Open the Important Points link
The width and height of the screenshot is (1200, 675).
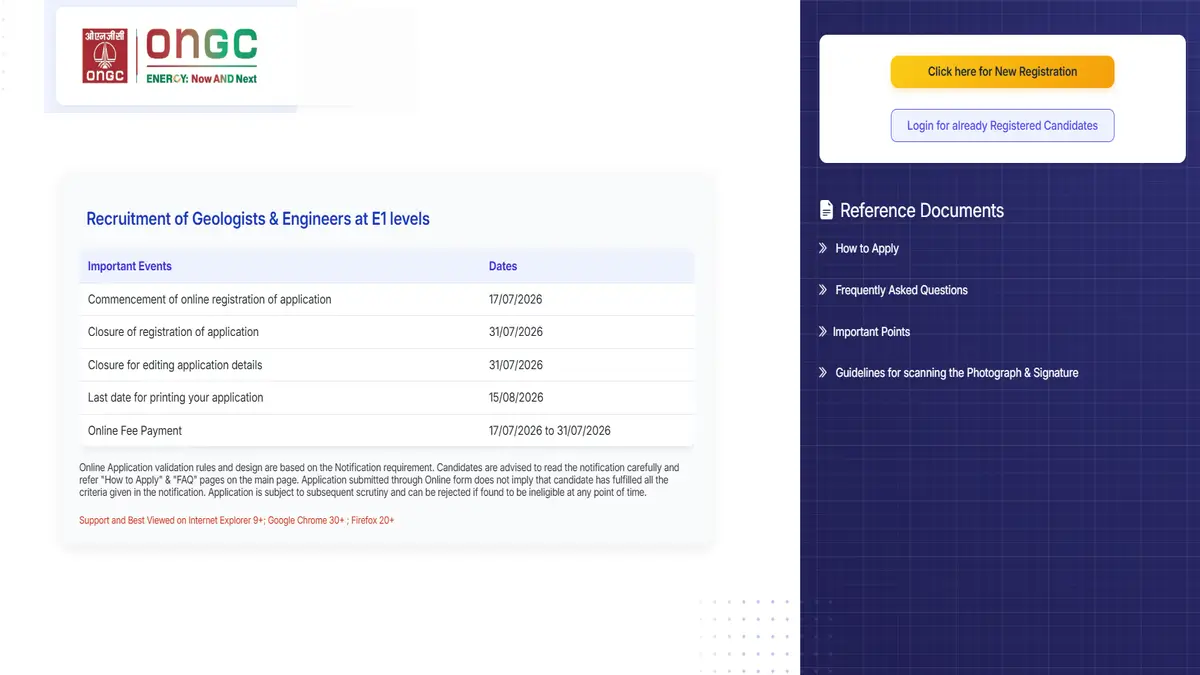pos(872,331)
